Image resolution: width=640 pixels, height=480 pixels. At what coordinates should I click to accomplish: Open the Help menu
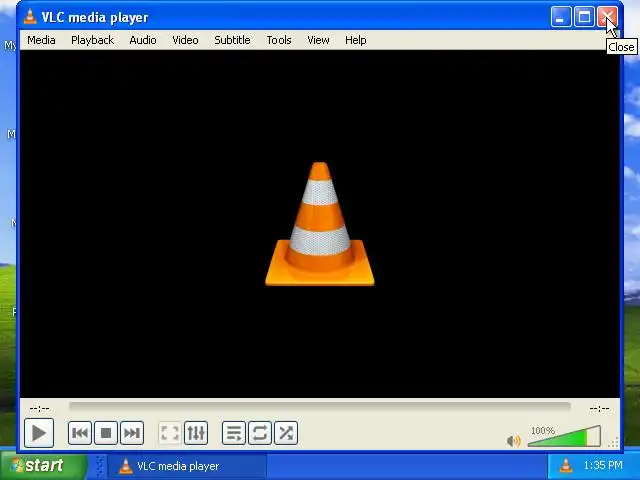356,40
